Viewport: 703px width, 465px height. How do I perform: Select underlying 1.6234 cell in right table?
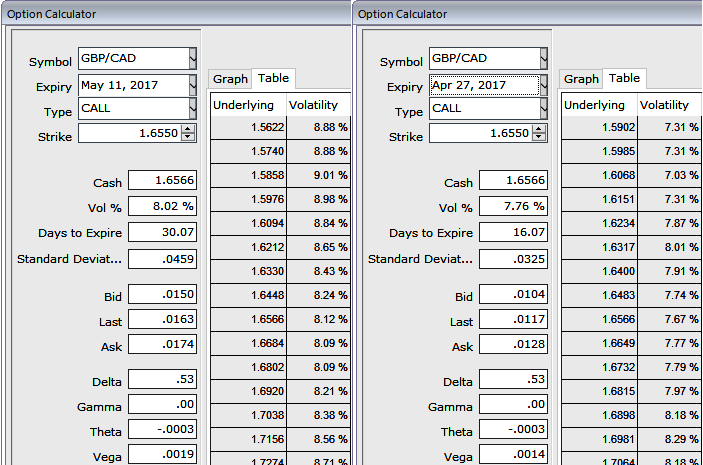coord(599,223)
